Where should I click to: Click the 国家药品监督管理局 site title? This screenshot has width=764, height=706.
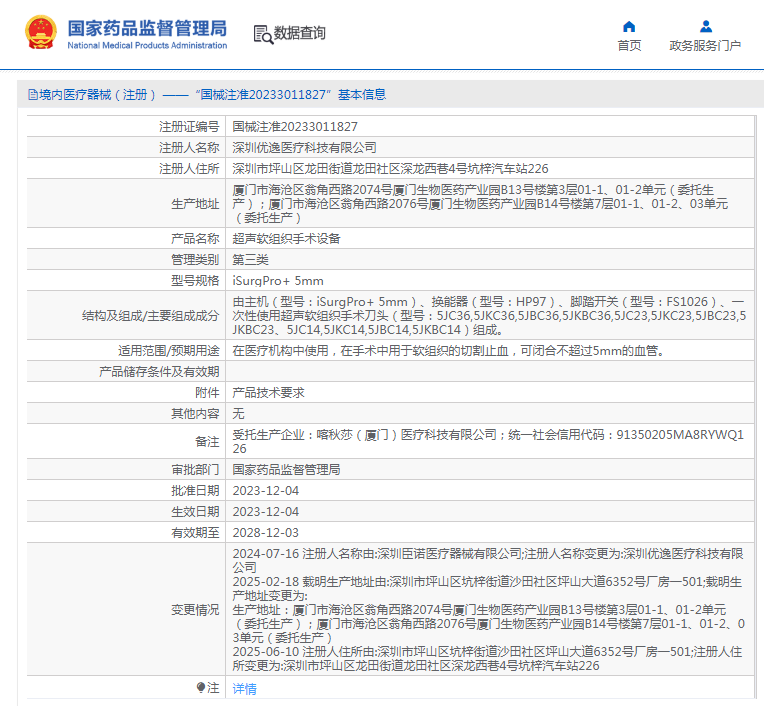[x=147, y=27]
